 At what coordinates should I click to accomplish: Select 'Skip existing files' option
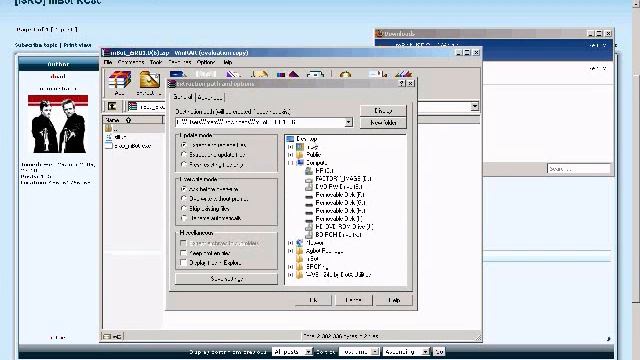tap(184, 209)
